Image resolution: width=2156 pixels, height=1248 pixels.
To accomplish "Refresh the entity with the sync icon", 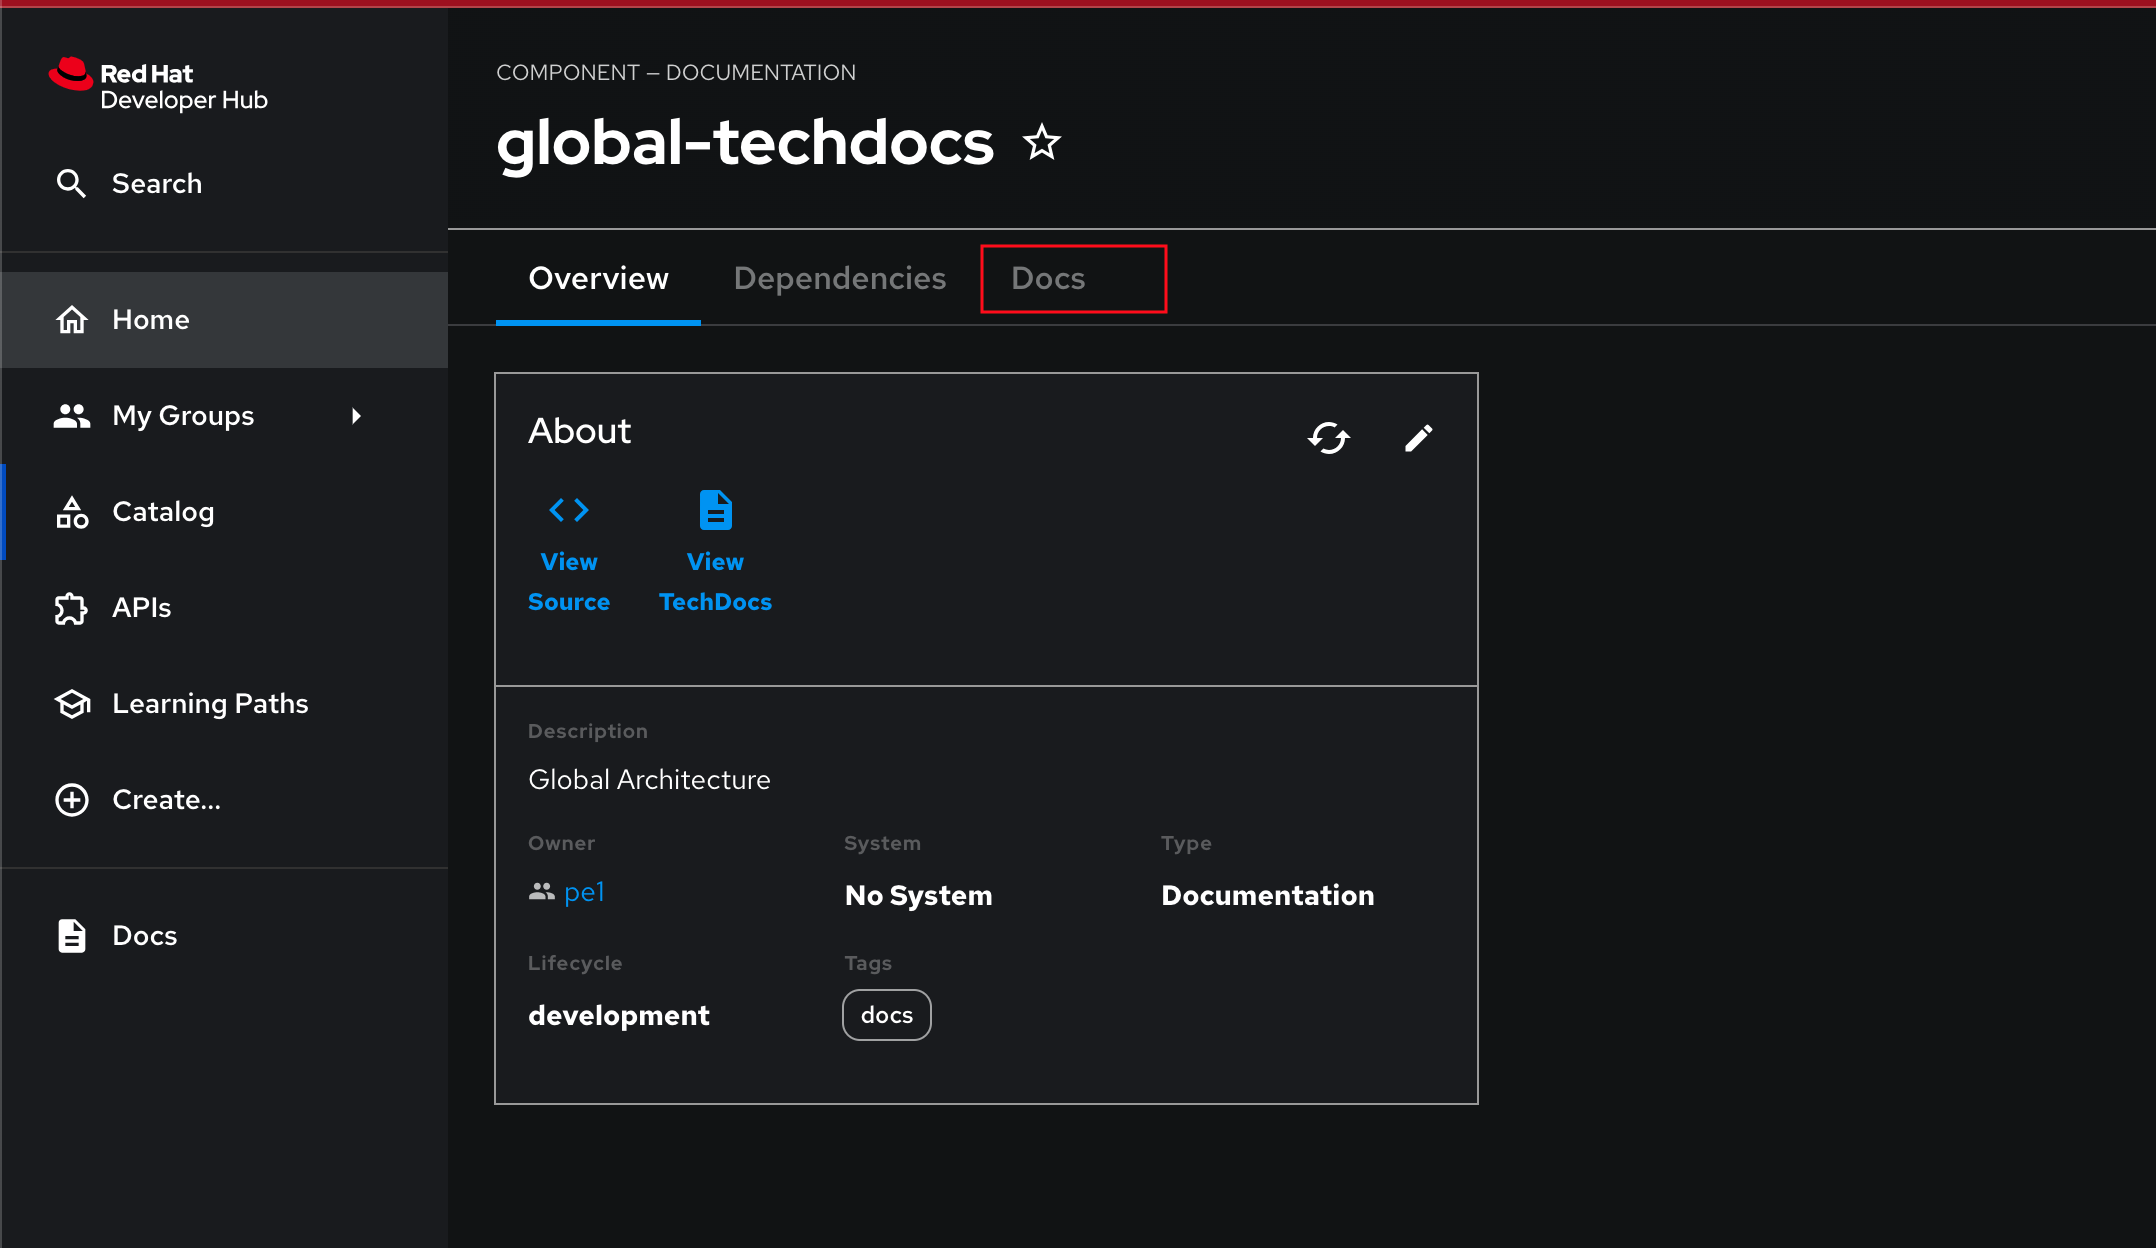I will pyautogui.click(x=1329, y=437).
